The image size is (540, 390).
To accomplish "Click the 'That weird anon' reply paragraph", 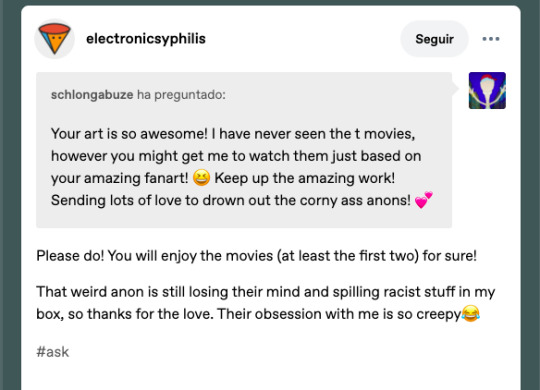I will (266, 303).
